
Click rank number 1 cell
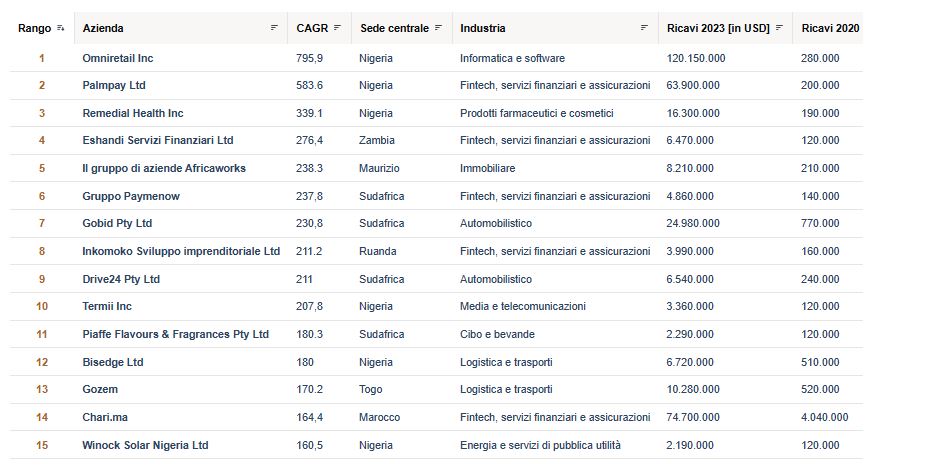click(41, 58)
